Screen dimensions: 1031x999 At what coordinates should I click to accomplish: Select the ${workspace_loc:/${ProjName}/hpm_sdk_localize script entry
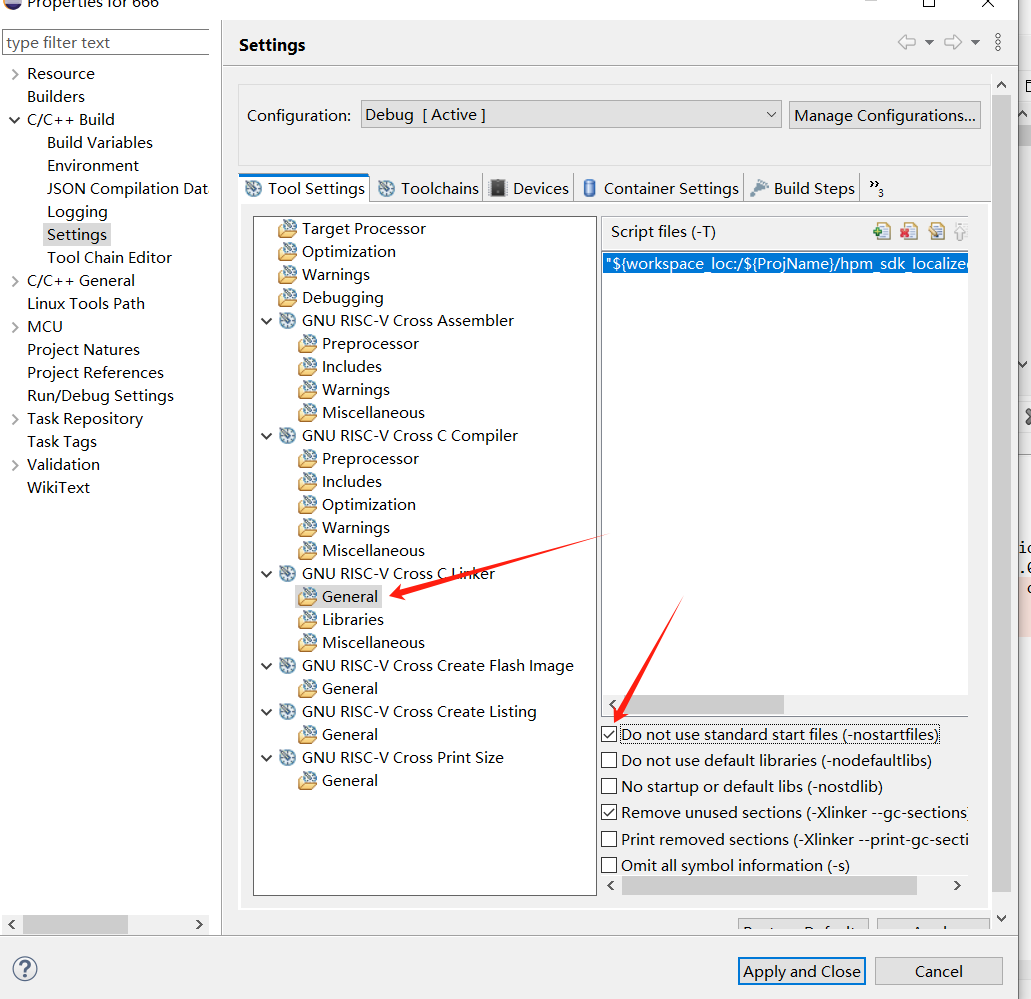point(785,264)
